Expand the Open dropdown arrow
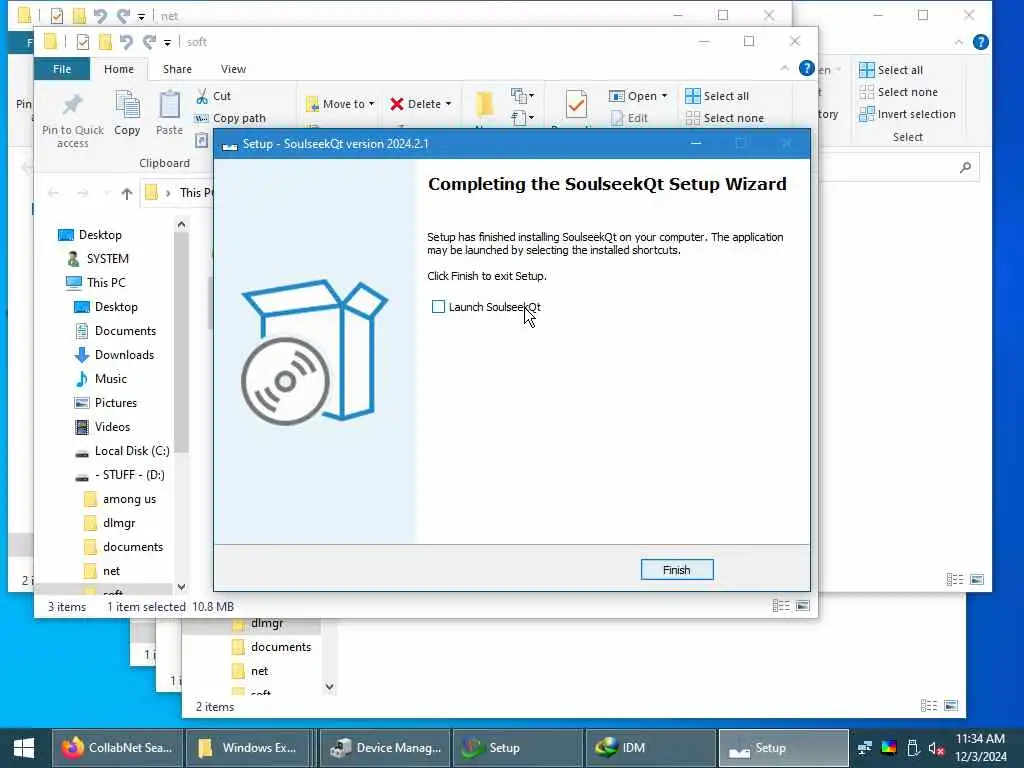1024x768 pixels. [x=664, y=96]
